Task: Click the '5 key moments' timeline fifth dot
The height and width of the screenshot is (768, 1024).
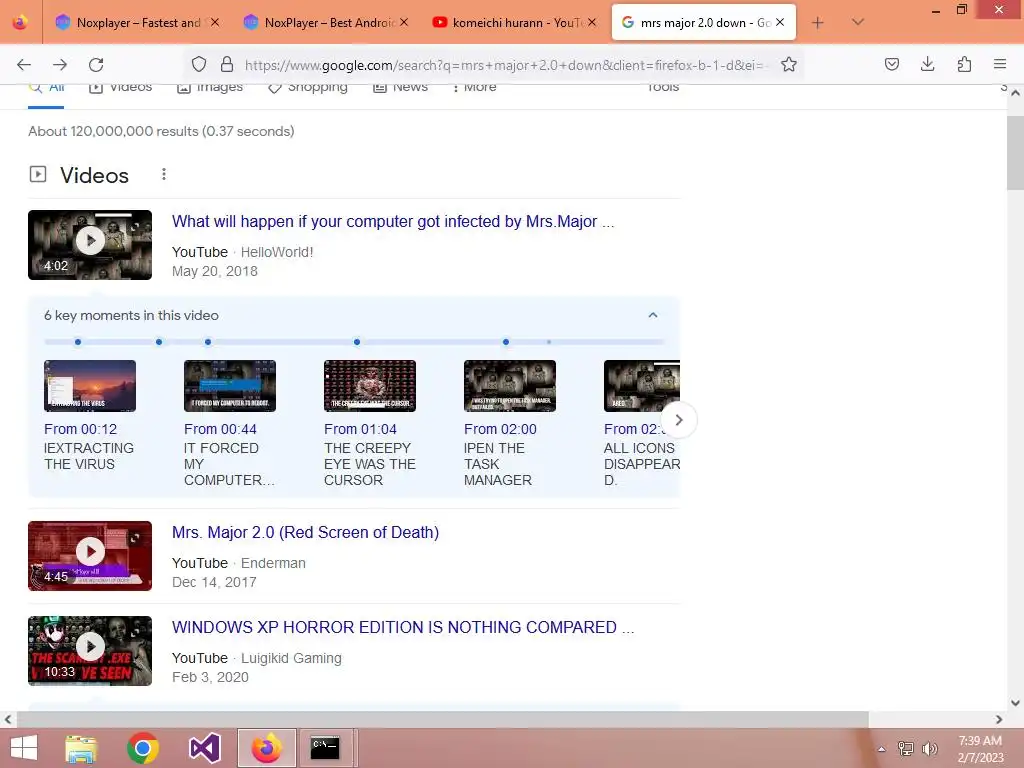Action: click(x=505, y=342)
